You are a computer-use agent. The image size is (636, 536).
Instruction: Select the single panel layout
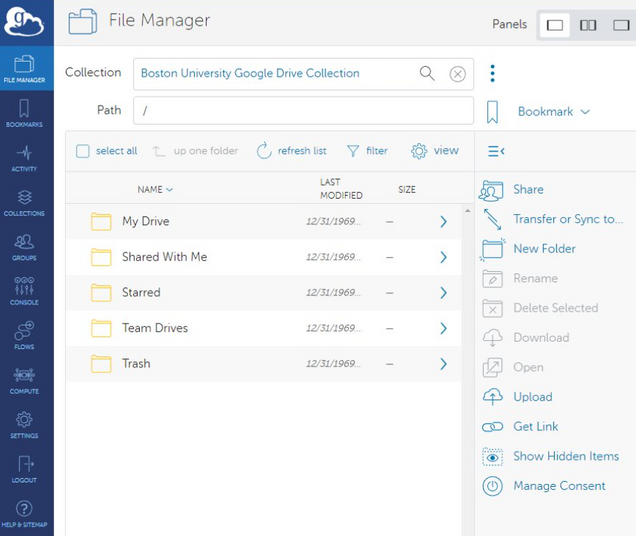[554, 25]
